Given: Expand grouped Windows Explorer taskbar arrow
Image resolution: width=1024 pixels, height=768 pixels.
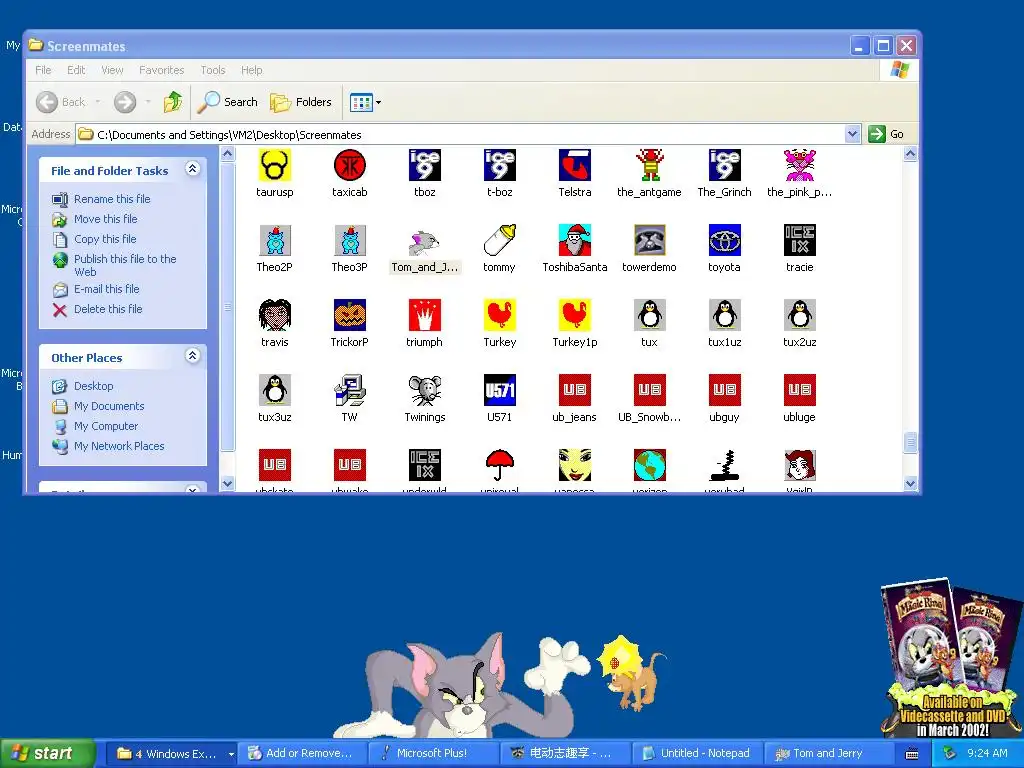Looking at the screenshot, I should 231,754.
